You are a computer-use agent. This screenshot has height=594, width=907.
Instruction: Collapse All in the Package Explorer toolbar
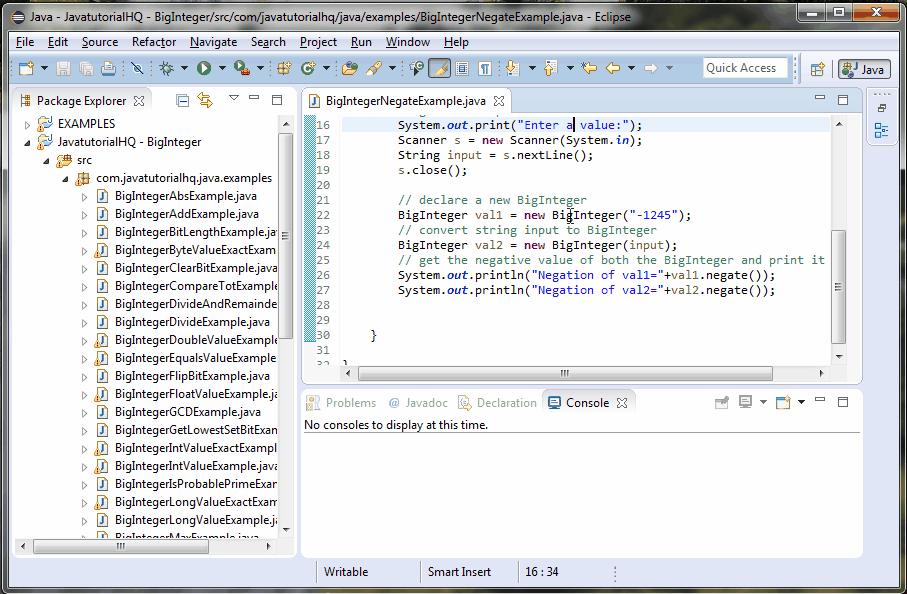click(181, 99)
